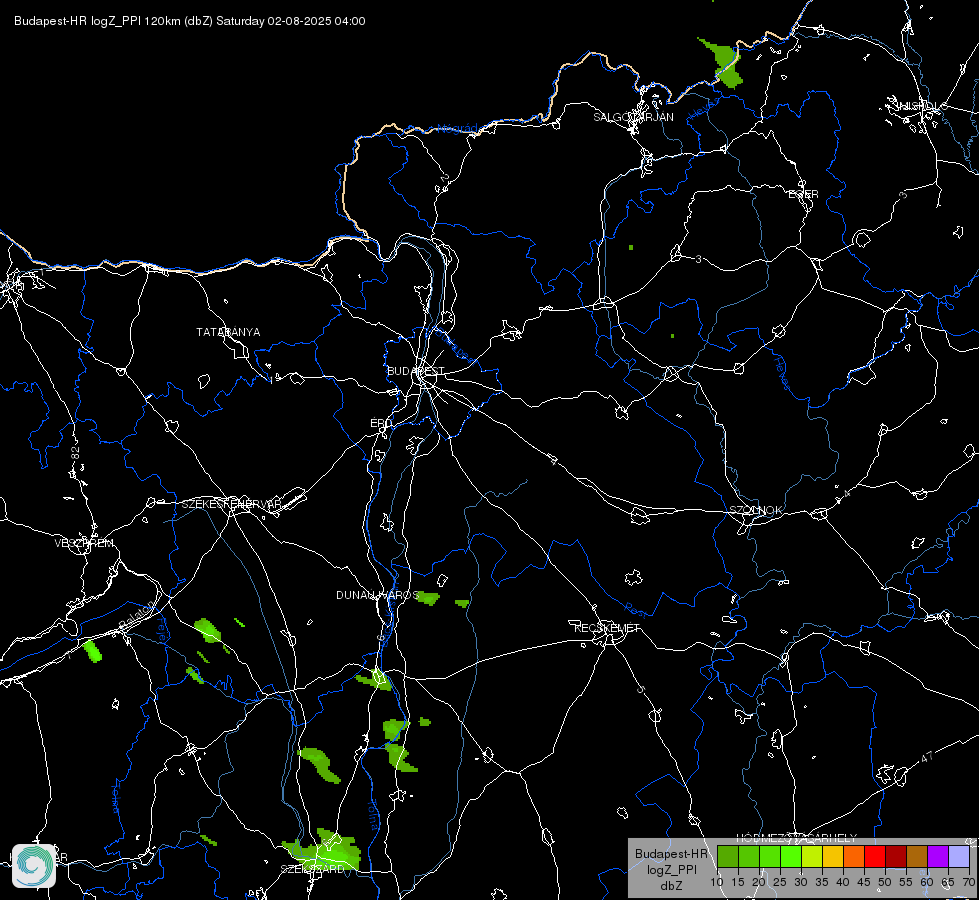
Task: Click the SZEKSZÁRD city label
Action: click(x=312, y=869)
